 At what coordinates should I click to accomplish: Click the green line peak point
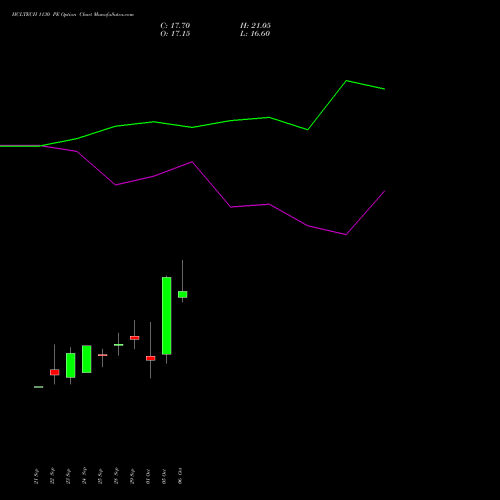click(346, 81)
